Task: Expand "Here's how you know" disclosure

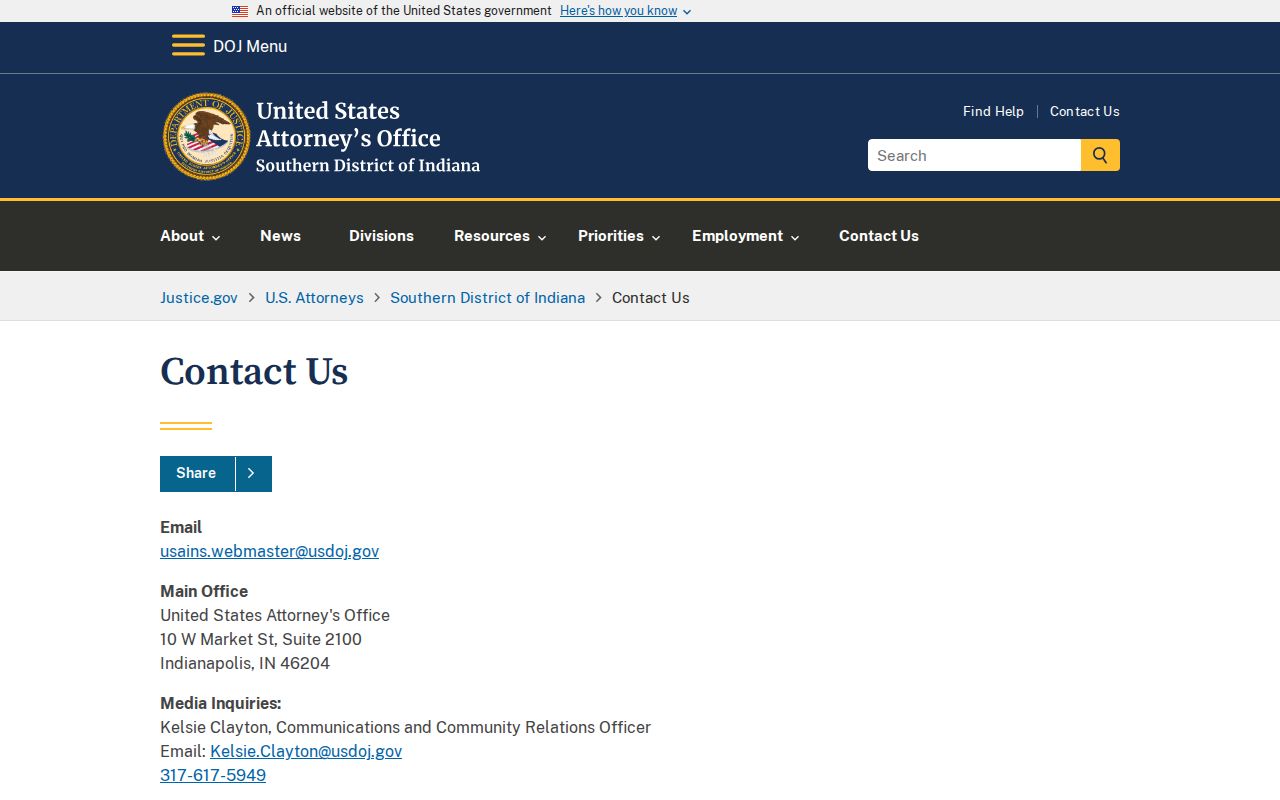Action: 625,11
